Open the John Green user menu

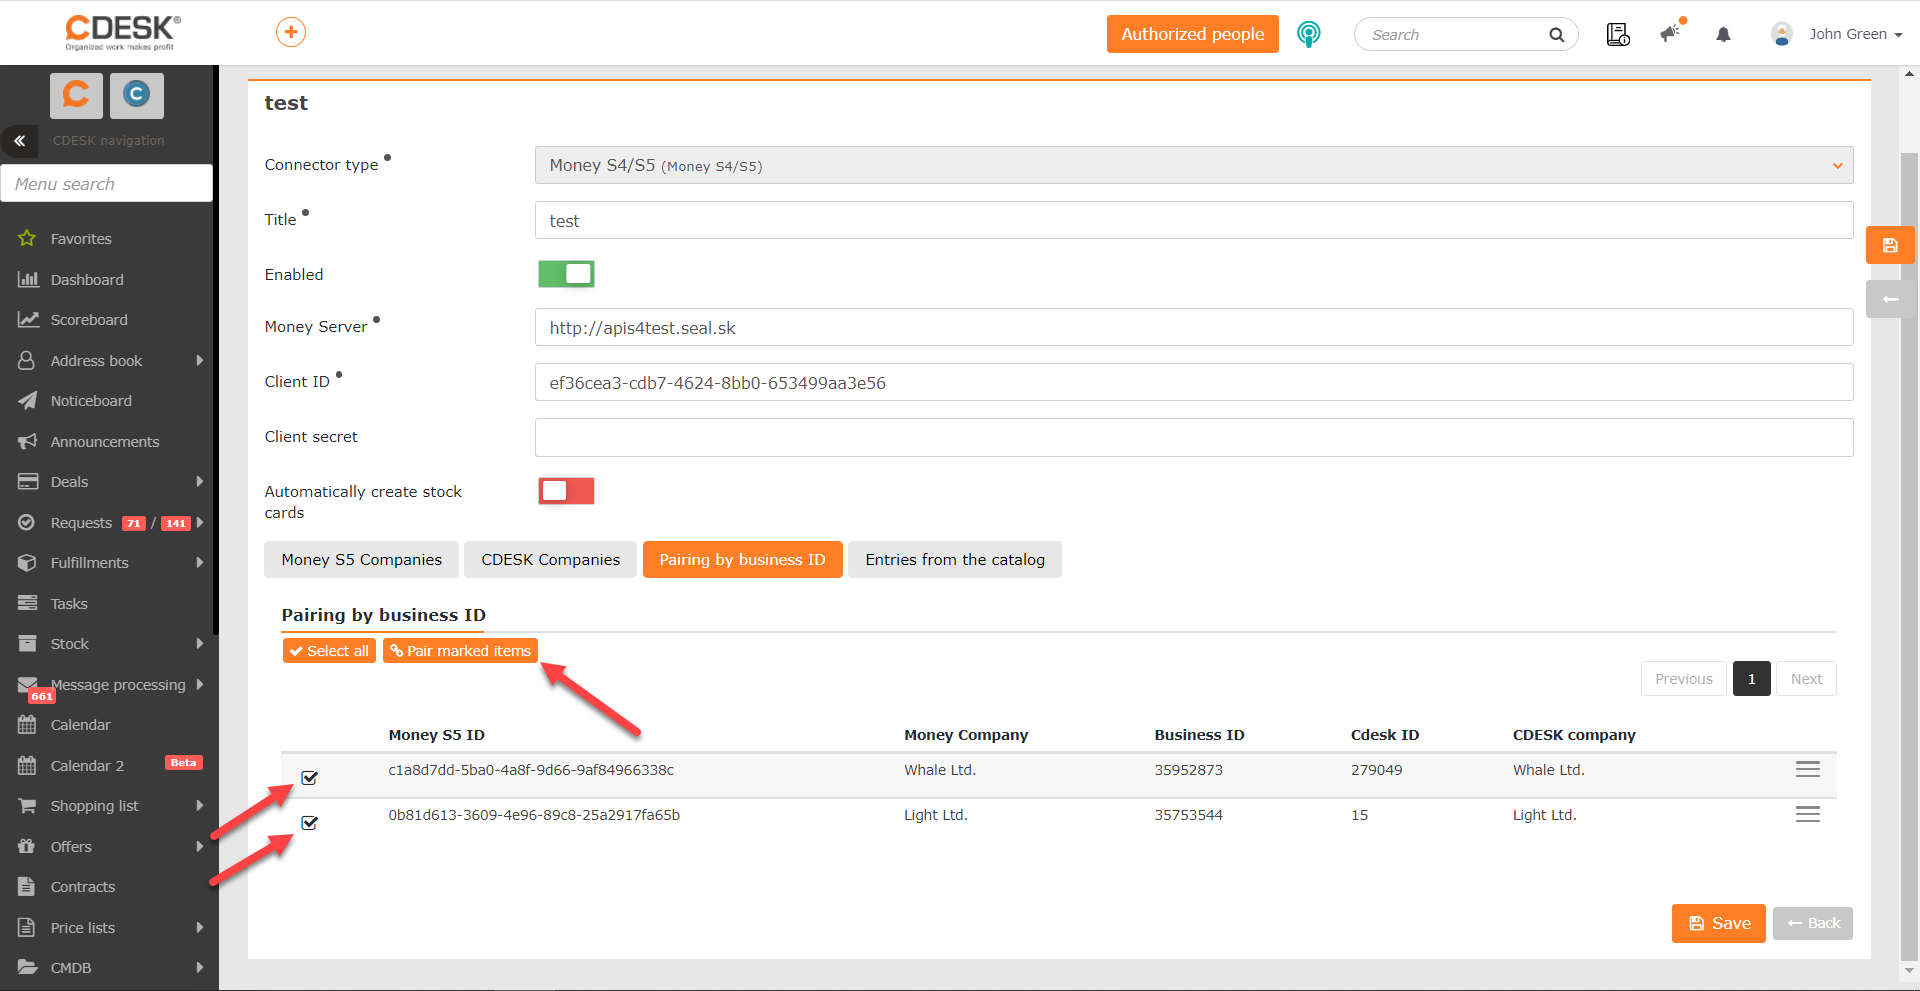(1855, 34)
